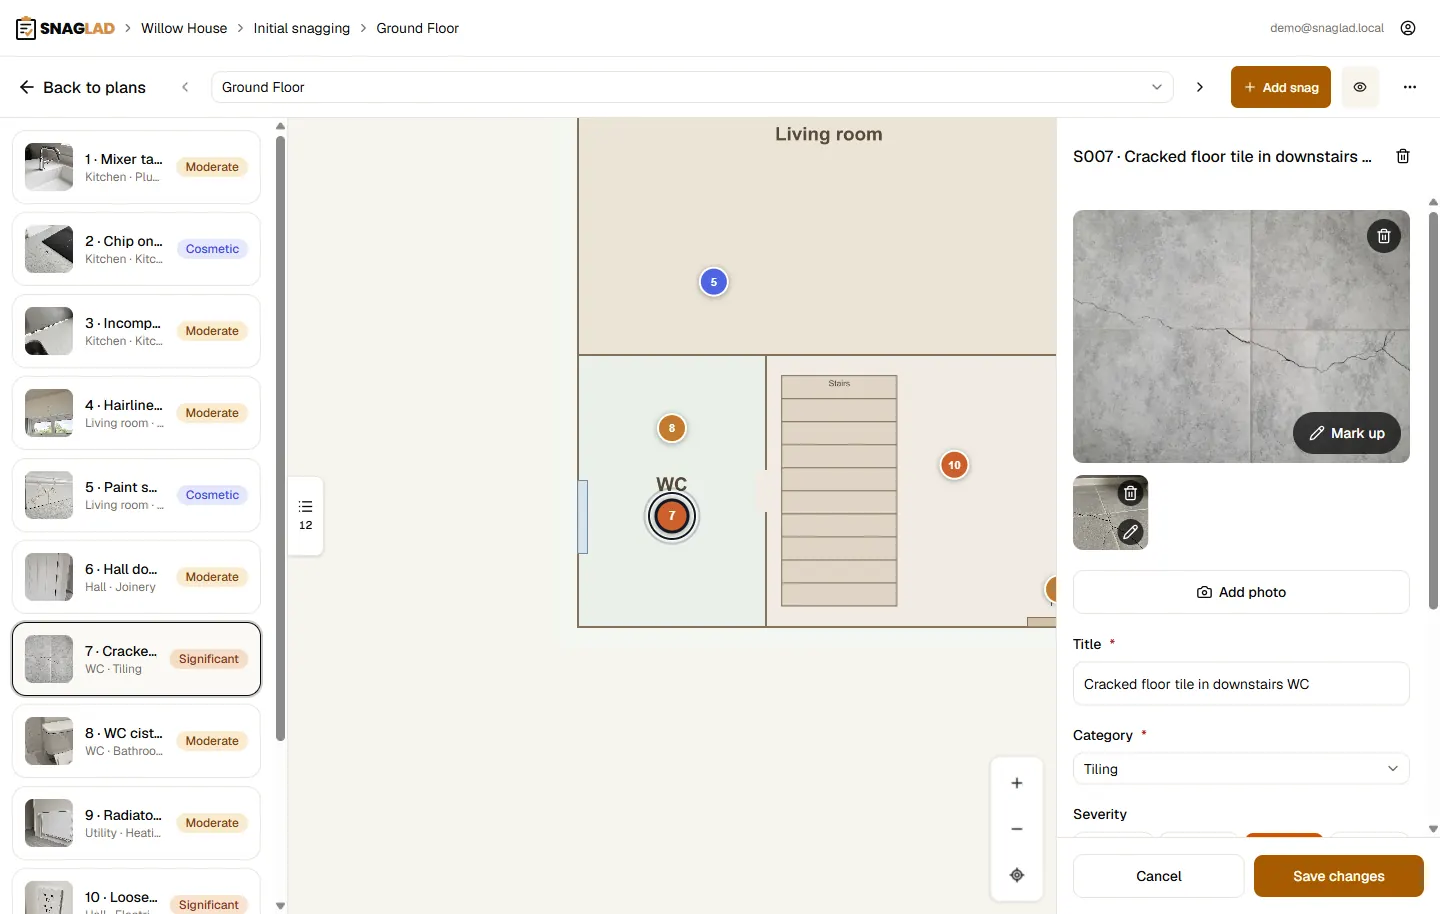Delete the small second photo thumbnail
Viewport: 1440px width, 914px height.
pyautogui.click(x=1130, y=493)
